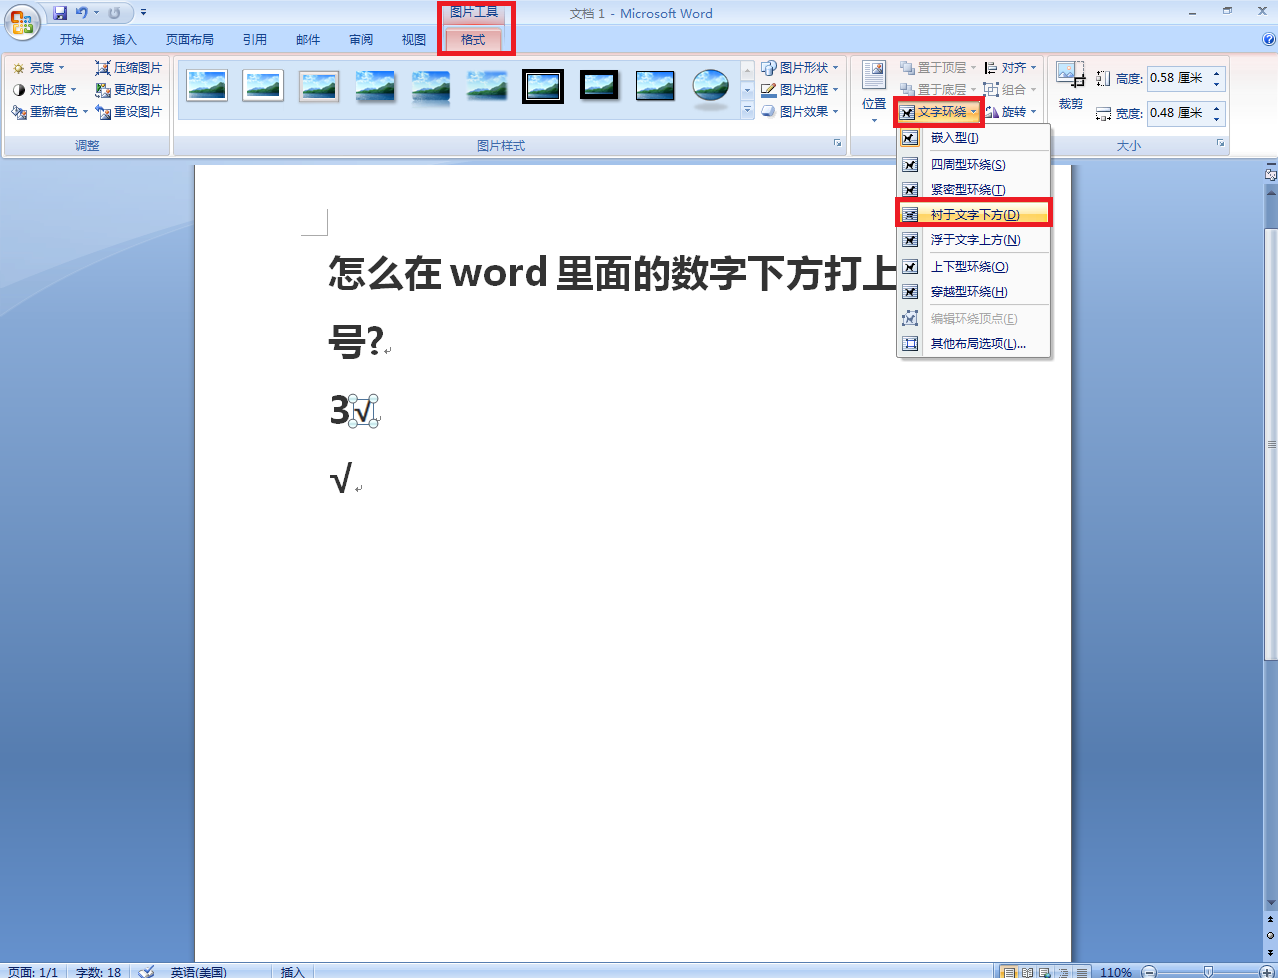Save the document via quick access toolbar
Image resolution: width=1278 pixels, height=978 pixels.
[x=60, y=13]
